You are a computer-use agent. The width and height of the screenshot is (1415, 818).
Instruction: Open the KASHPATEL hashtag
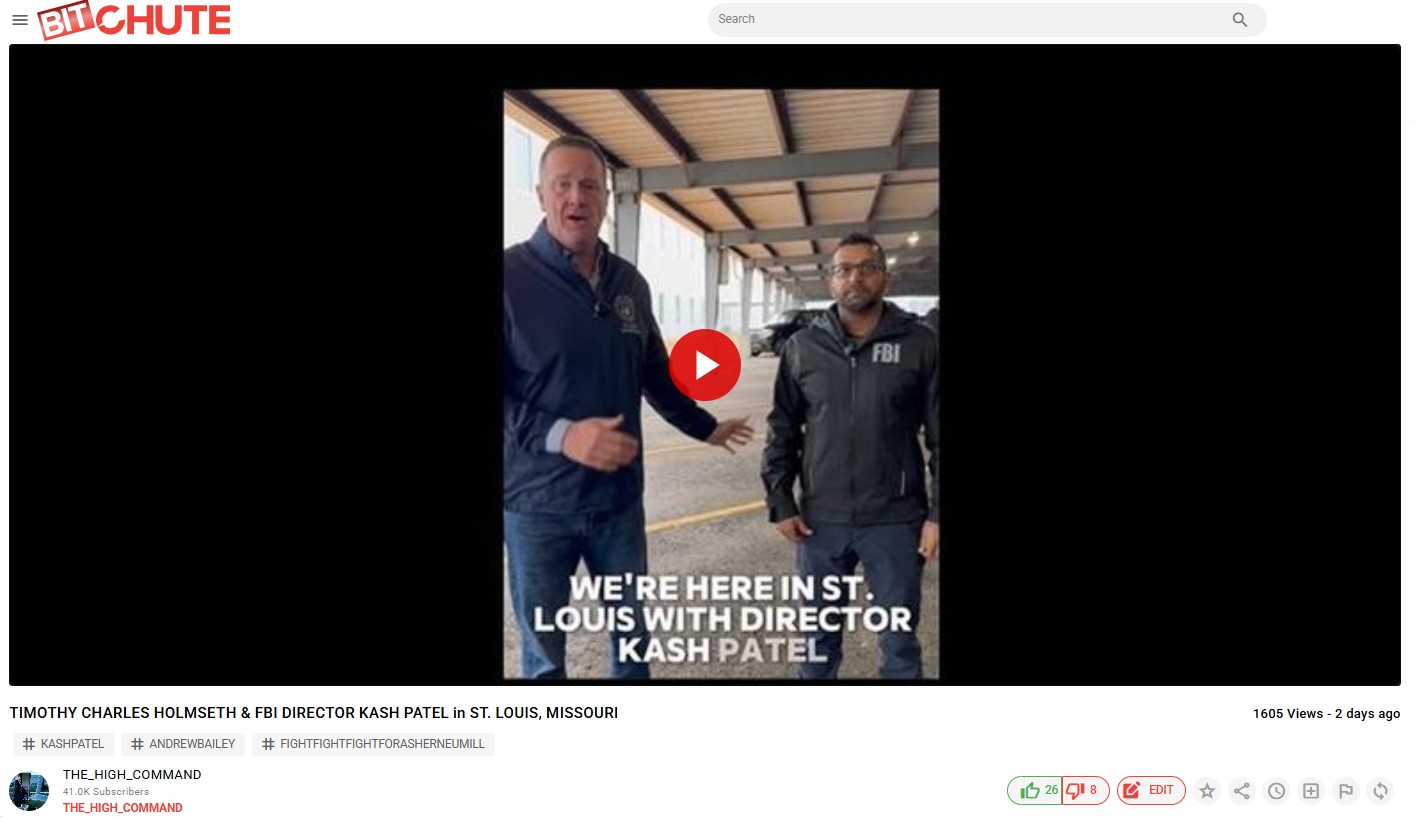tap(63, 744)
